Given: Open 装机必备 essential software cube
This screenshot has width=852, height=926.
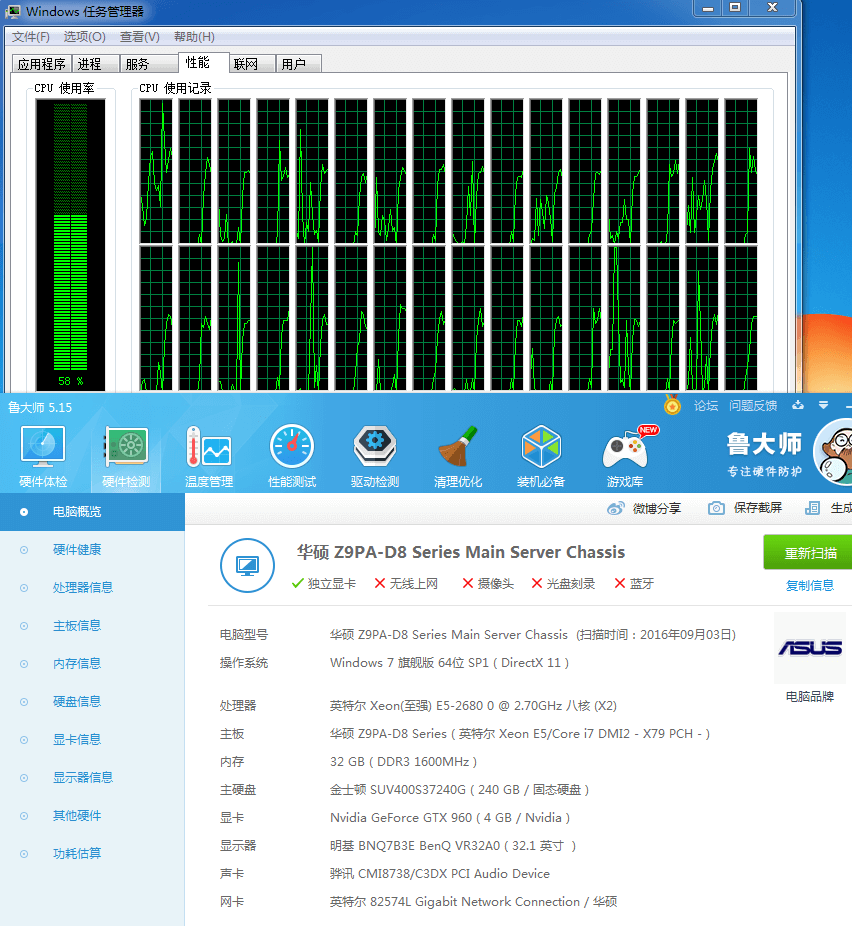Looking at the screenshot, I should [x=541, y=457].
